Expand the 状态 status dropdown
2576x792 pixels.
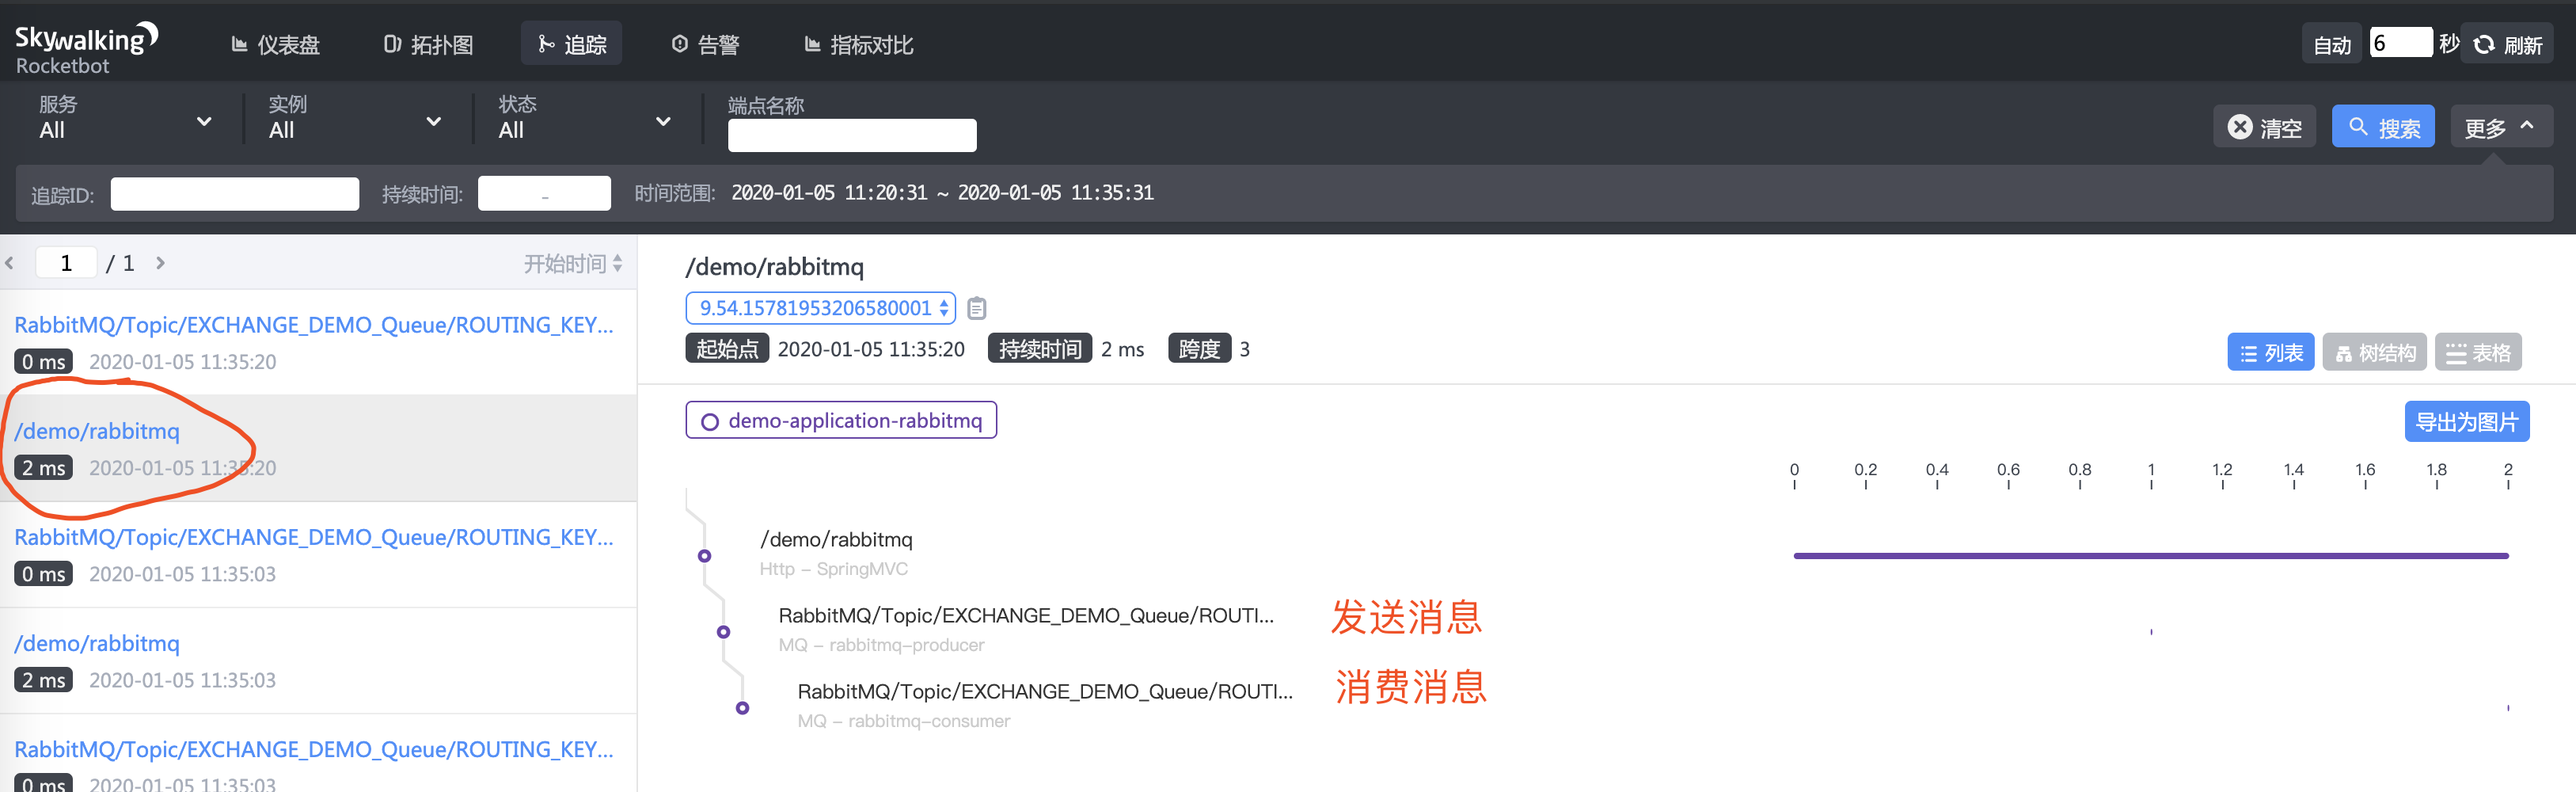pos(585,119)
